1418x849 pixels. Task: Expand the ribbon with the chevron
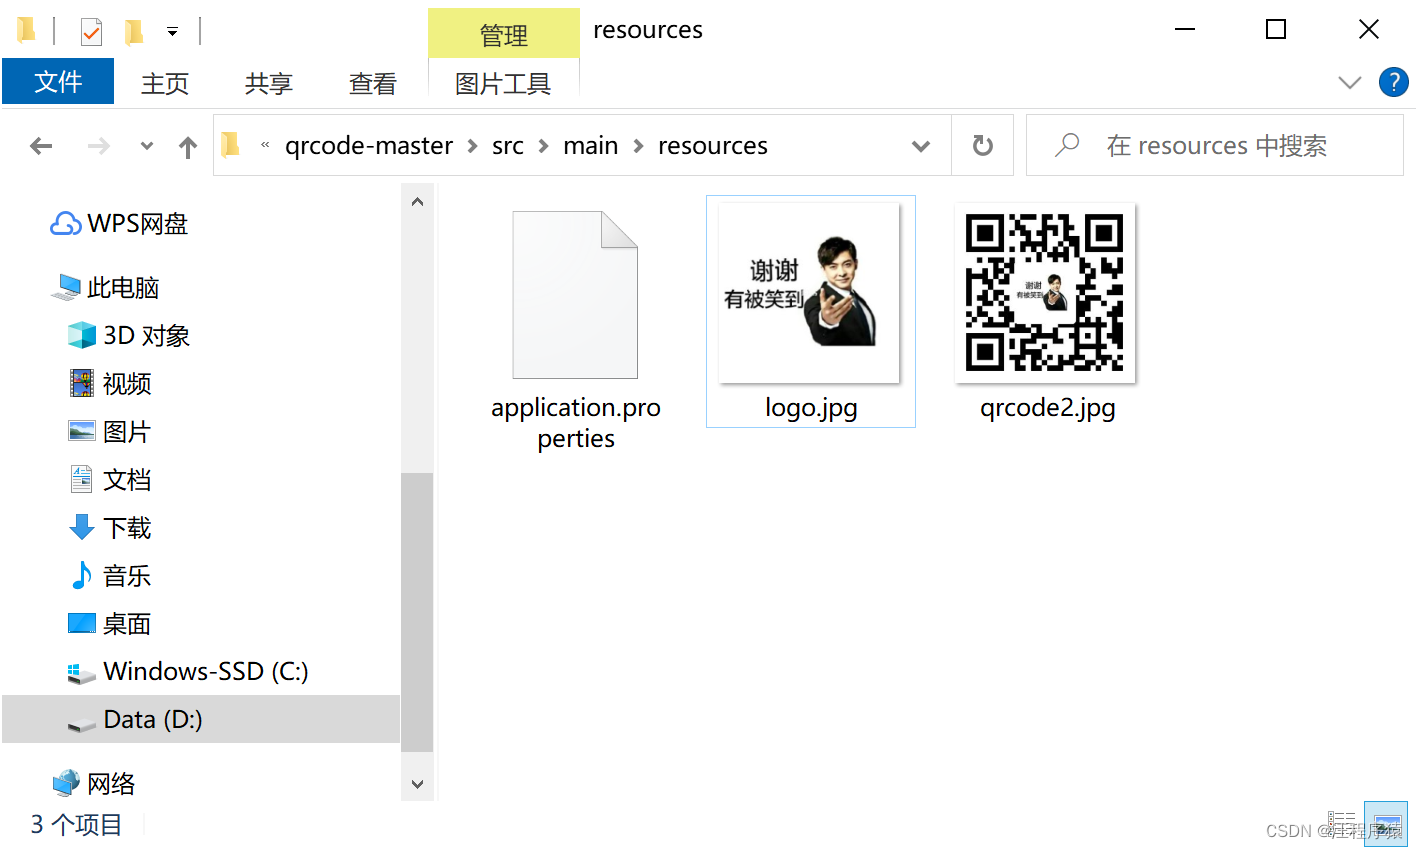pos(1350,82)
